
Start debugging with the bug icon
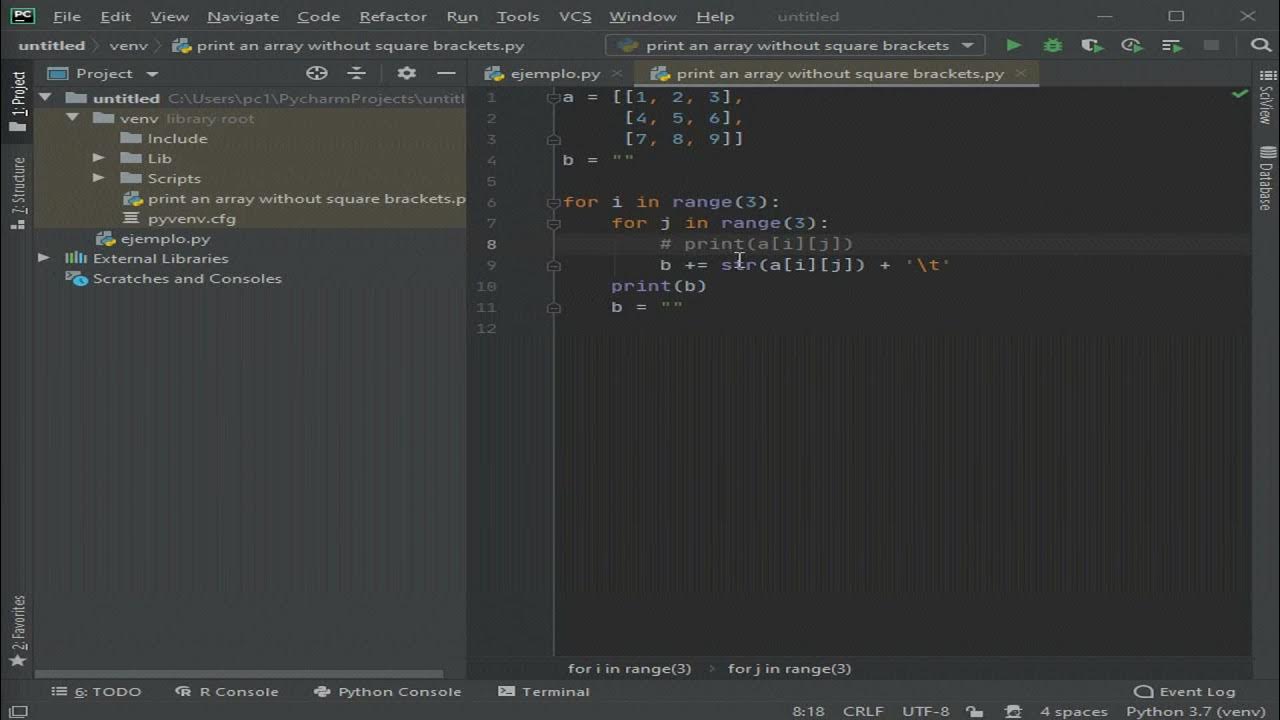click(1053, 45)
